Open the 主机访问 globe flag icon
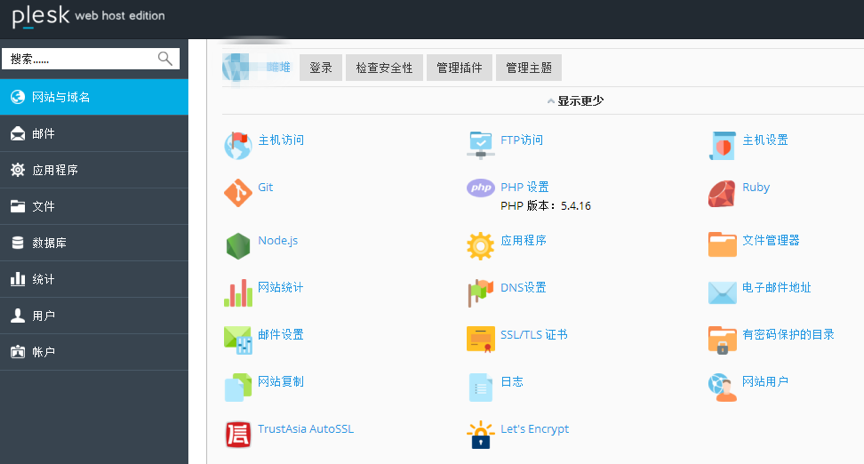Image resolution: width=864 pixels, height=464 pixels. tap(238, 145)
